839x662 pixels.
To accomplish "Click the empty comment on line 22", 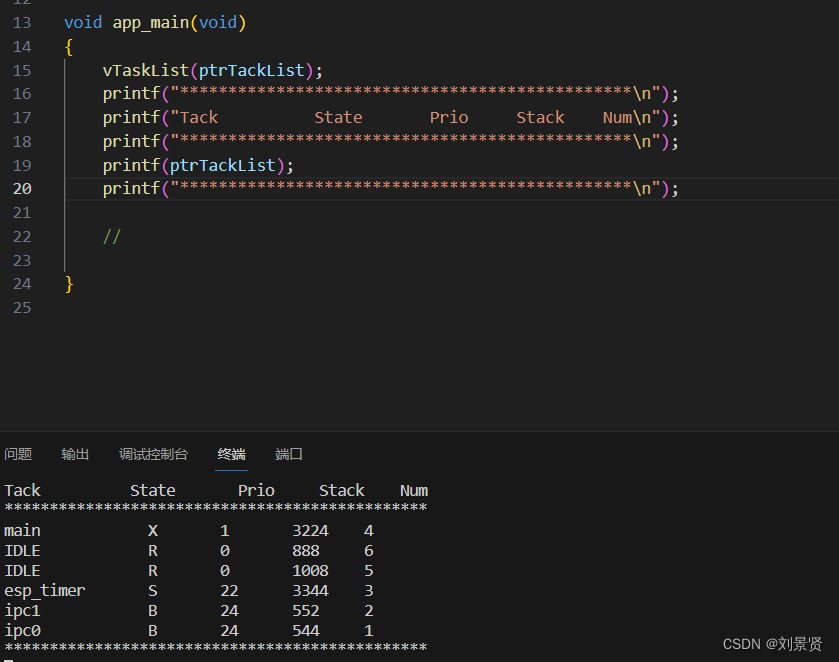I will 114,236.
